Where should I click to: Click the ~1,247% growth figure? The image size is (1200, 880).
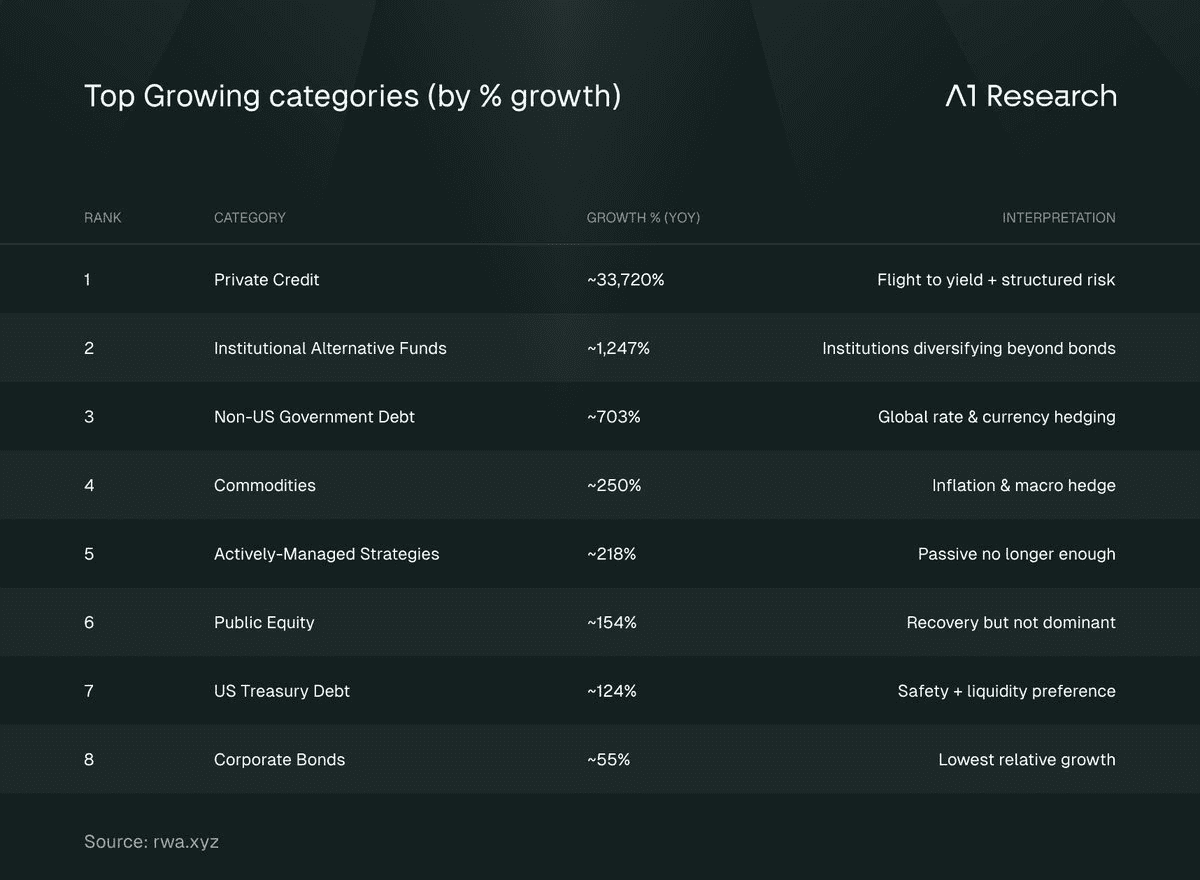pos(618,348)
